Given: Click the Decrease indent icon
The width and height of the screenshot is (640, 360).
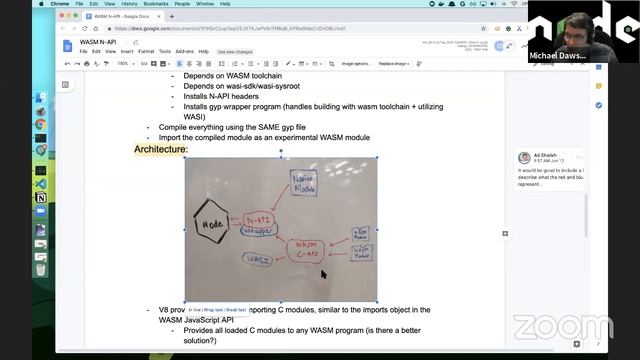Looking at the screenshot, I should pyautogui.click(x=266, y=64).
